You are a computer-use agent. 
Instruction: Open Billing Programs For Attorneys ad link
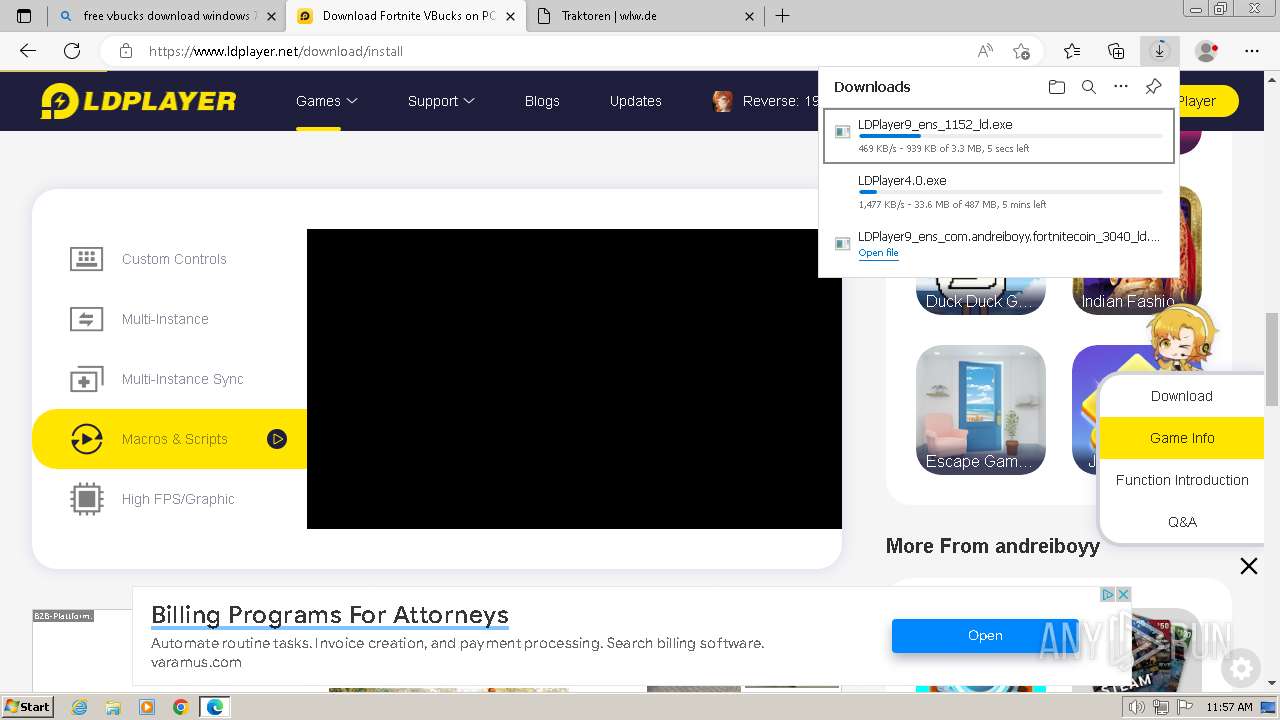[x=330, y=614]
